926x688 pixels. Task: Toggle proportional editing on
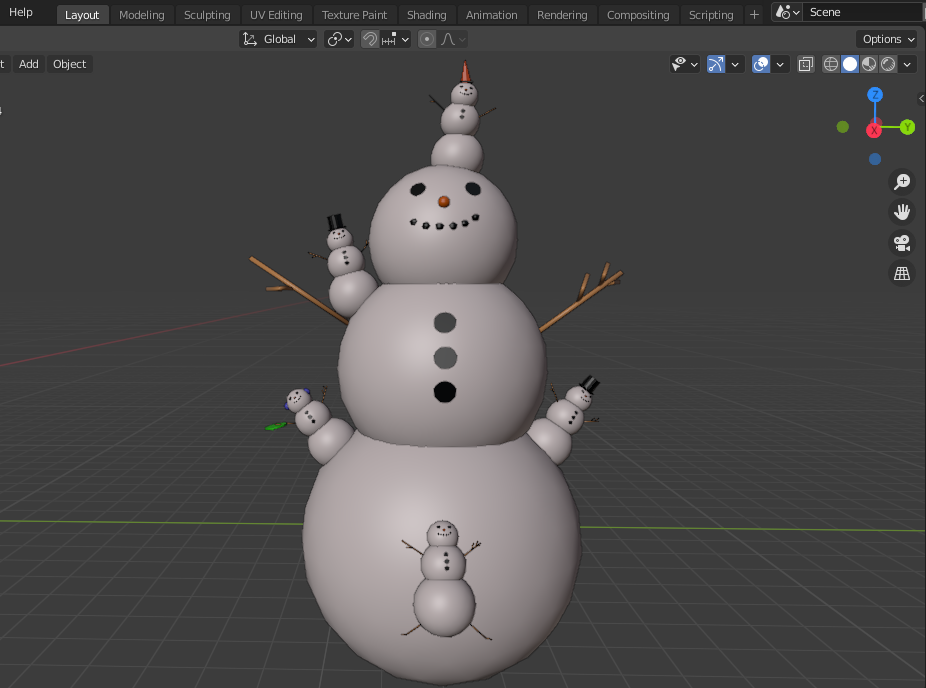427,38
